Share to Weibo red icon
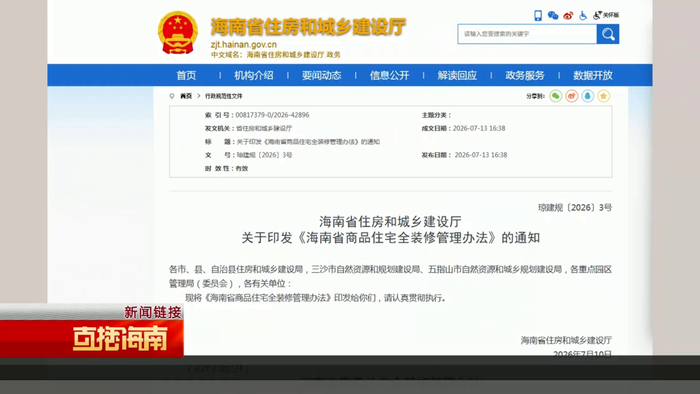The image size is (700, 394). [571, 96]
